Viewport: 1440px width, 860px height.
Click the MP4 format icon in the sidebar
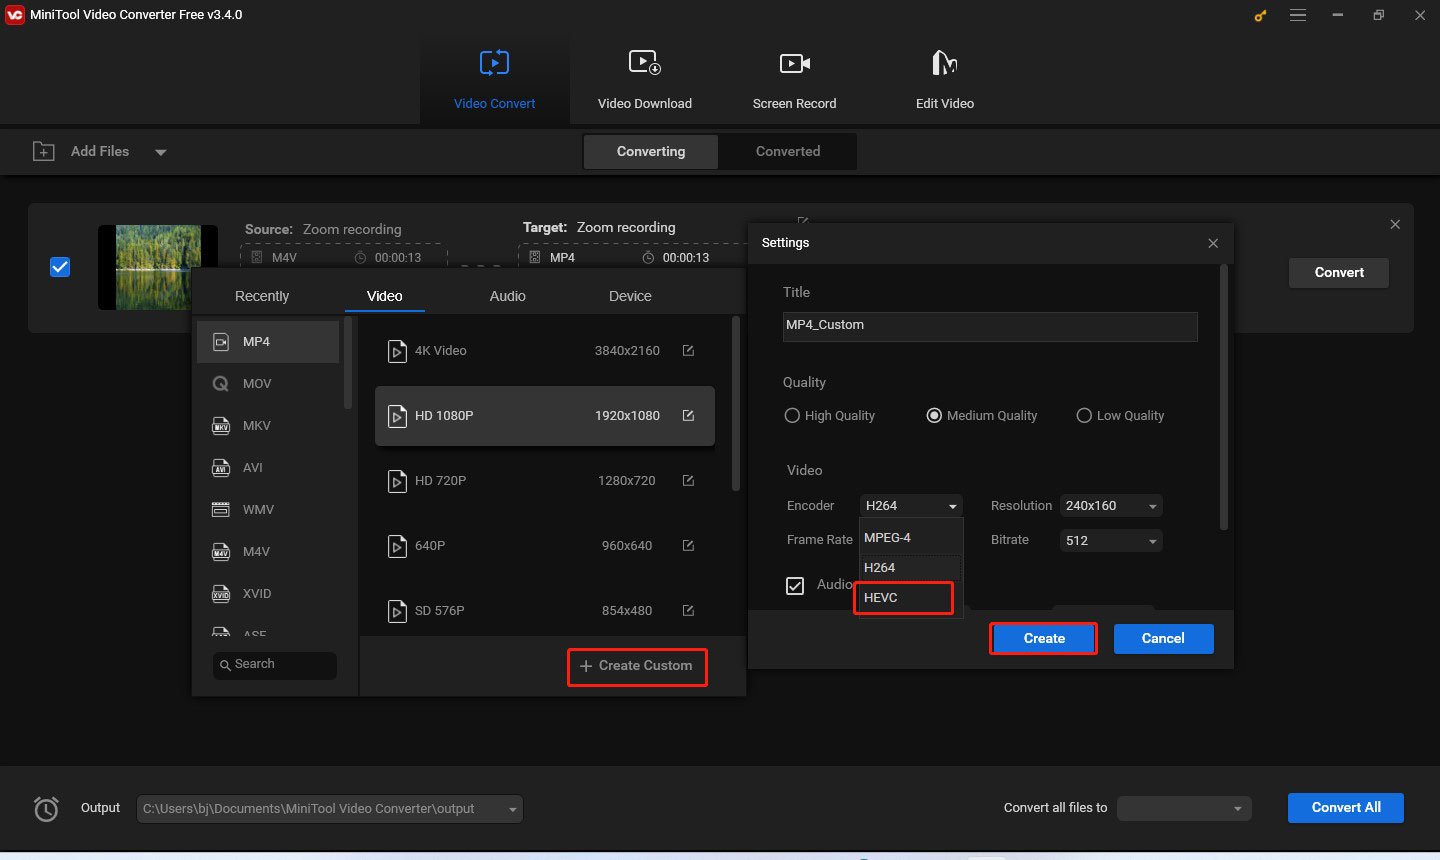click(x=221, y=342)
